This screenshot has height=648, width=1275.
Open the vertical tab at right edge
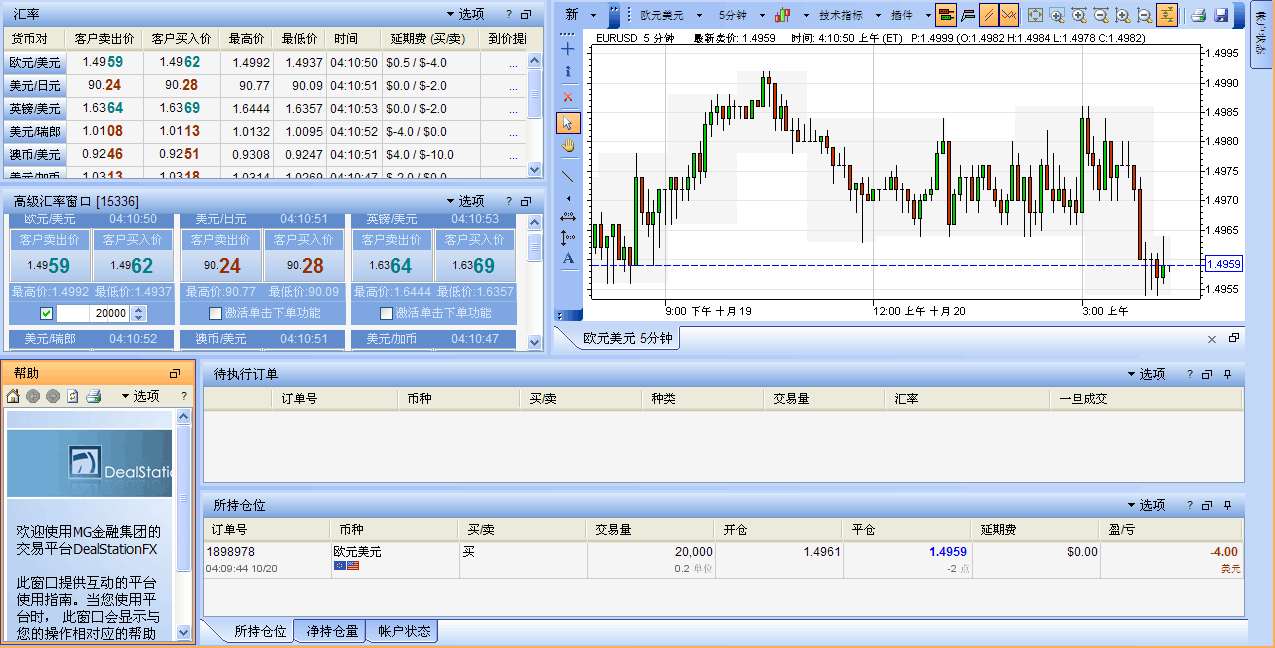pos(1260,35)
